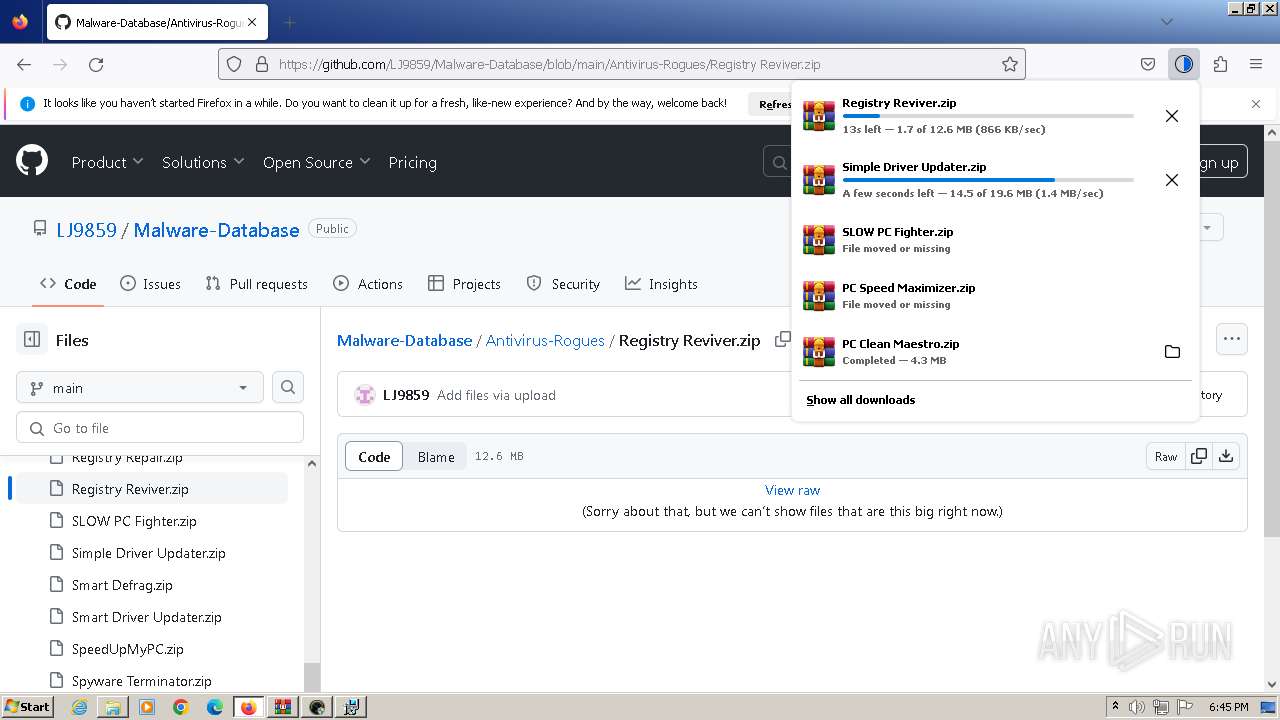Click the file tree scrollbar up arrow
This screenshot has width=1280, height=720.
tap(312, 463)
